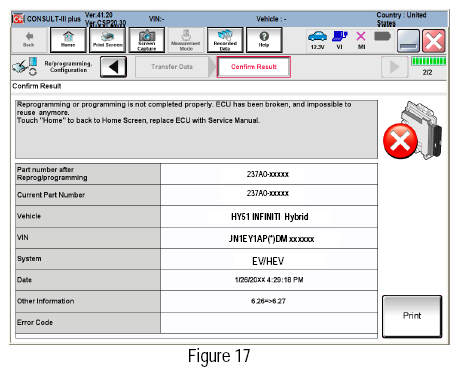Click the VI connection status icon
459x376 pixels.
click(x=340, y=40)
